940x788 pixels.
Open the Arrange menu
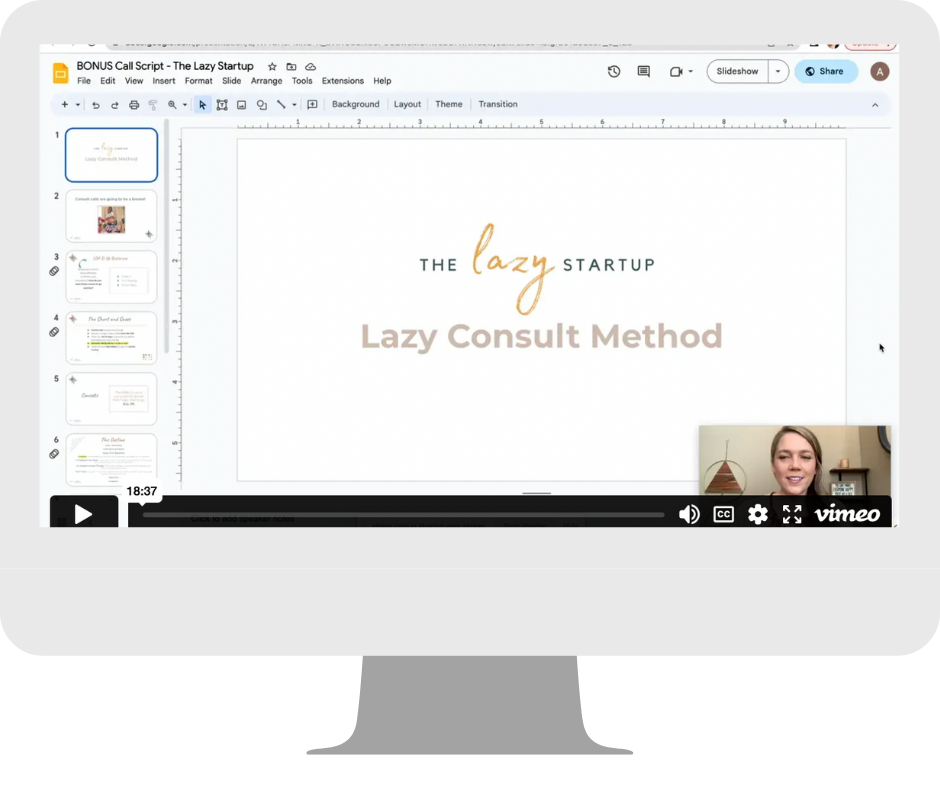click(x=266, y=81)
